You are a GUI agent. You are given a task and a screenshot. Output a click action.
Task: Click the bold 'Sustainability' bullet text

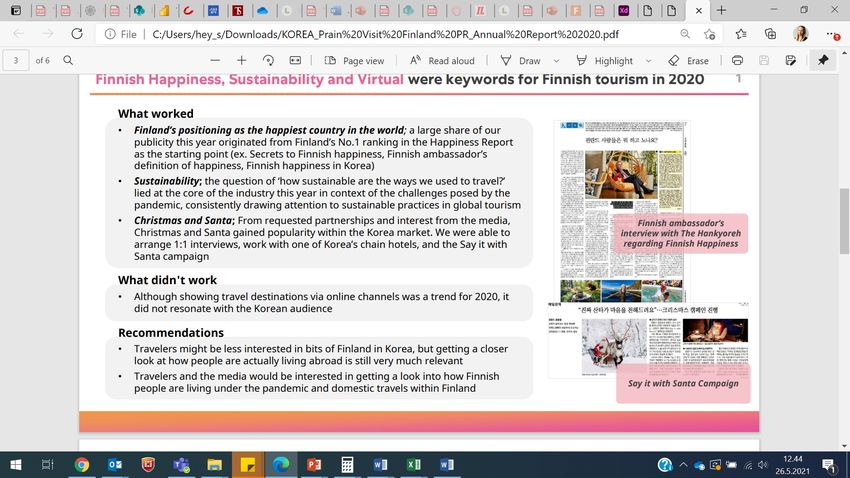point(167,181)
